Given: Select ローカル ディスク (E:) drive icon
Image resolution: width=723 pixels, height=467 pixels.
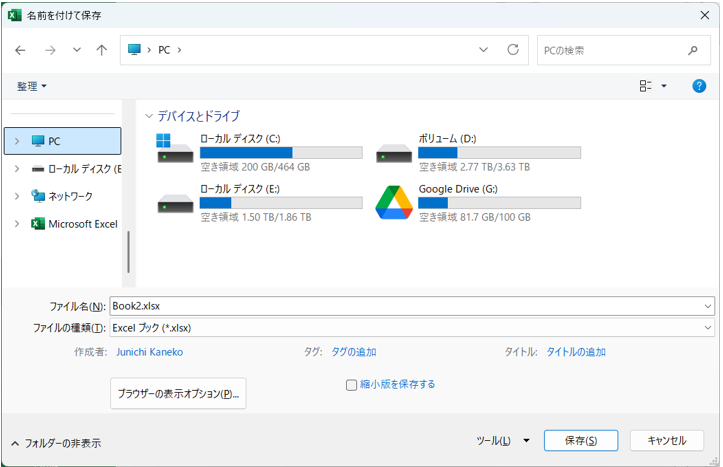Looking at the screenshot, I should (x=175, y=204).
